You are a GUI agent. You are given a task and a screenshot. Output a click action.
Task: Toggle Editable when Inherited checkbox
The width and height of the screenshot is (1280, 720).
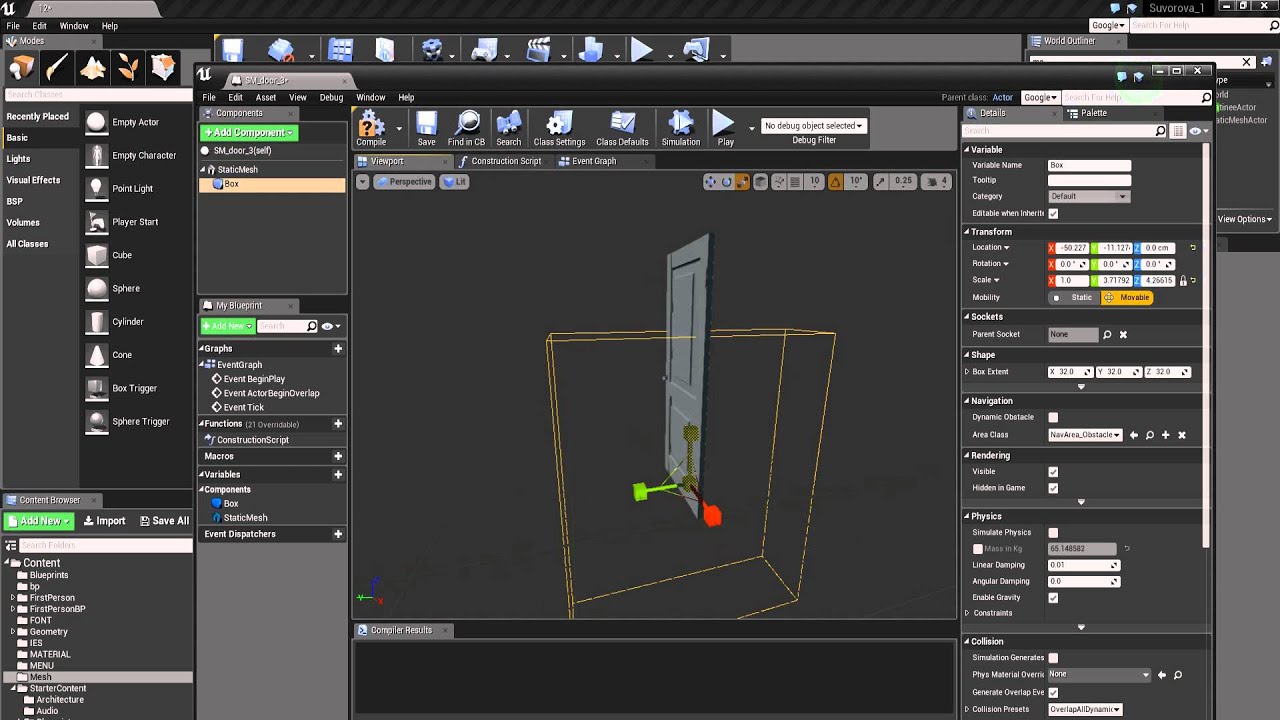pos(1053,213)
